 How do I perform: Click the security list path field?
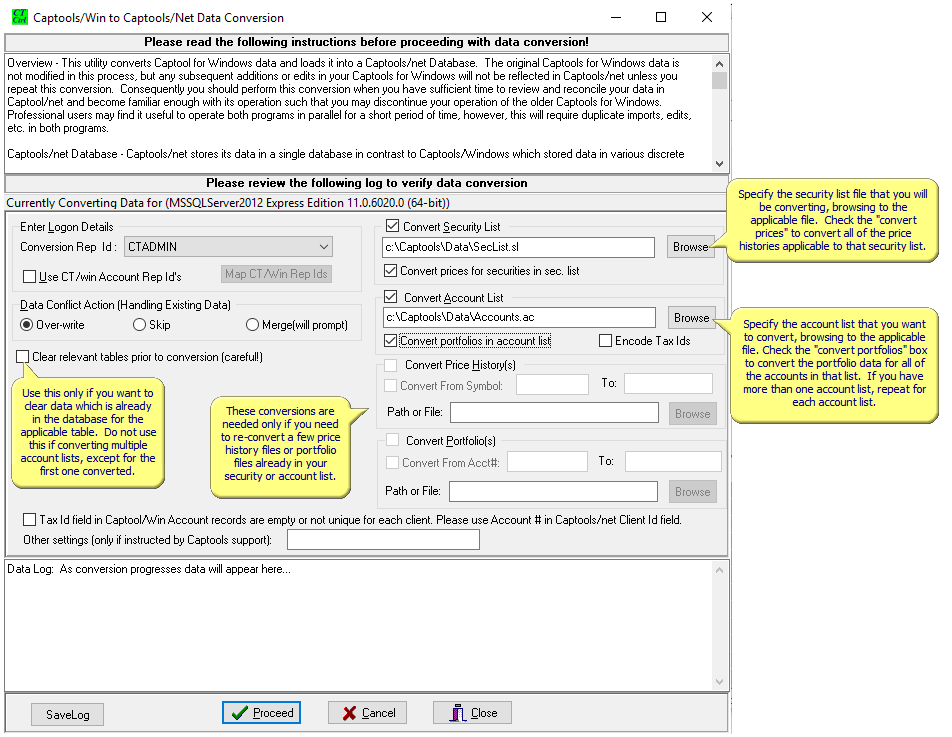click(x=518, y=247)
